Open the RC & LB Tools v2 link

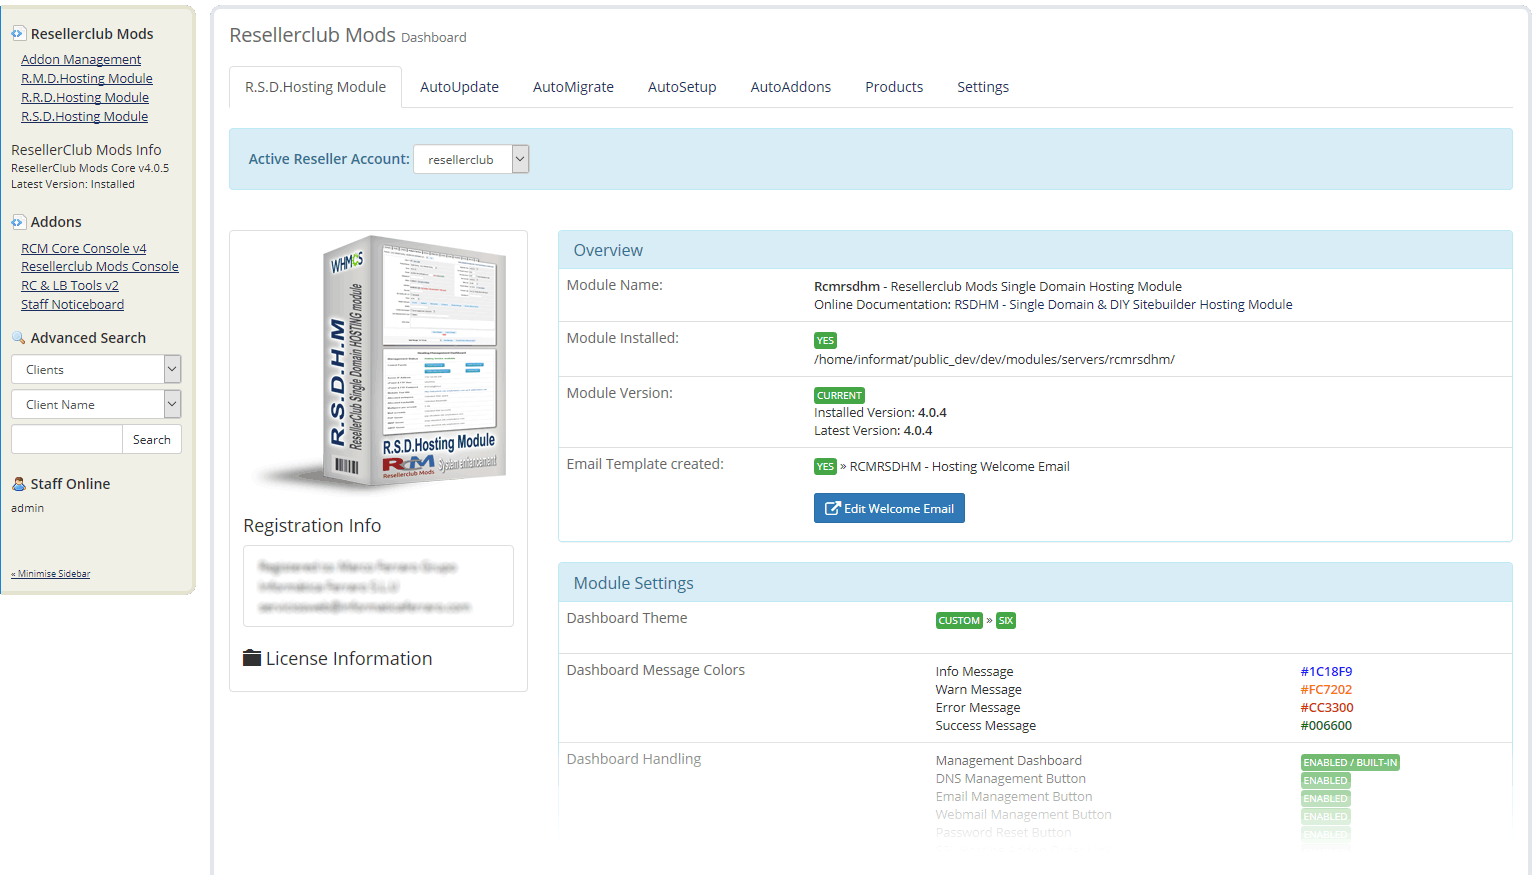pos(70,286)
